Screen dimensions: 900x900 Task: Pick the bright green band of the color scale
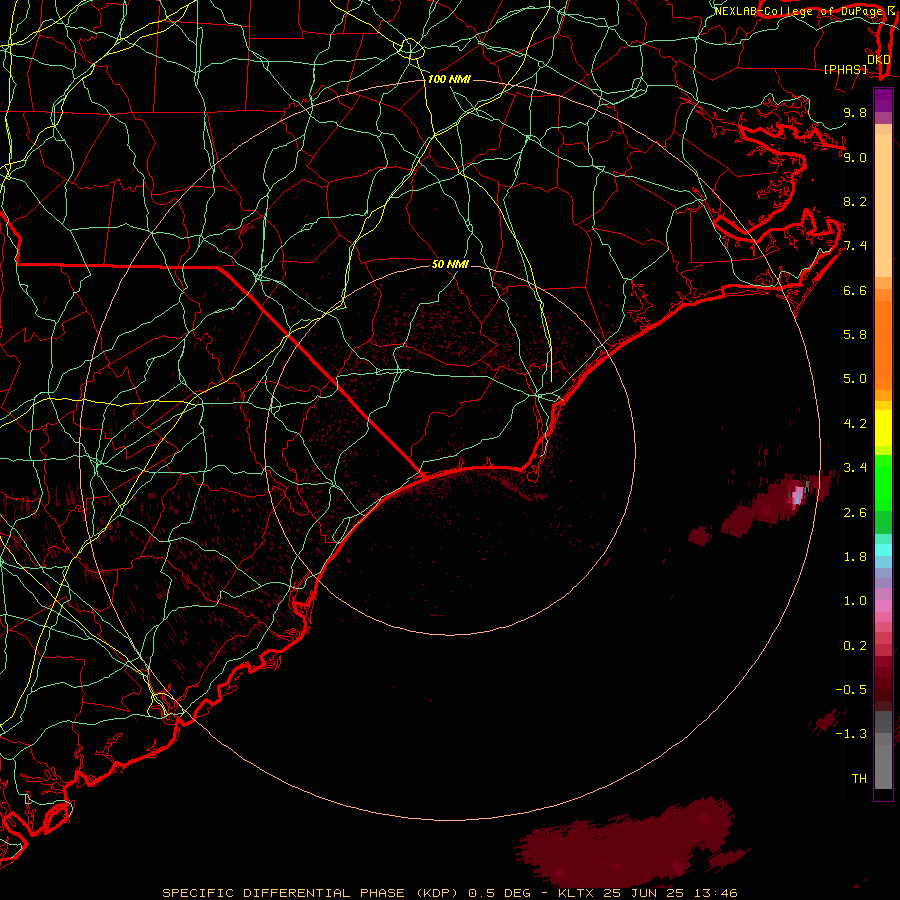883,482
